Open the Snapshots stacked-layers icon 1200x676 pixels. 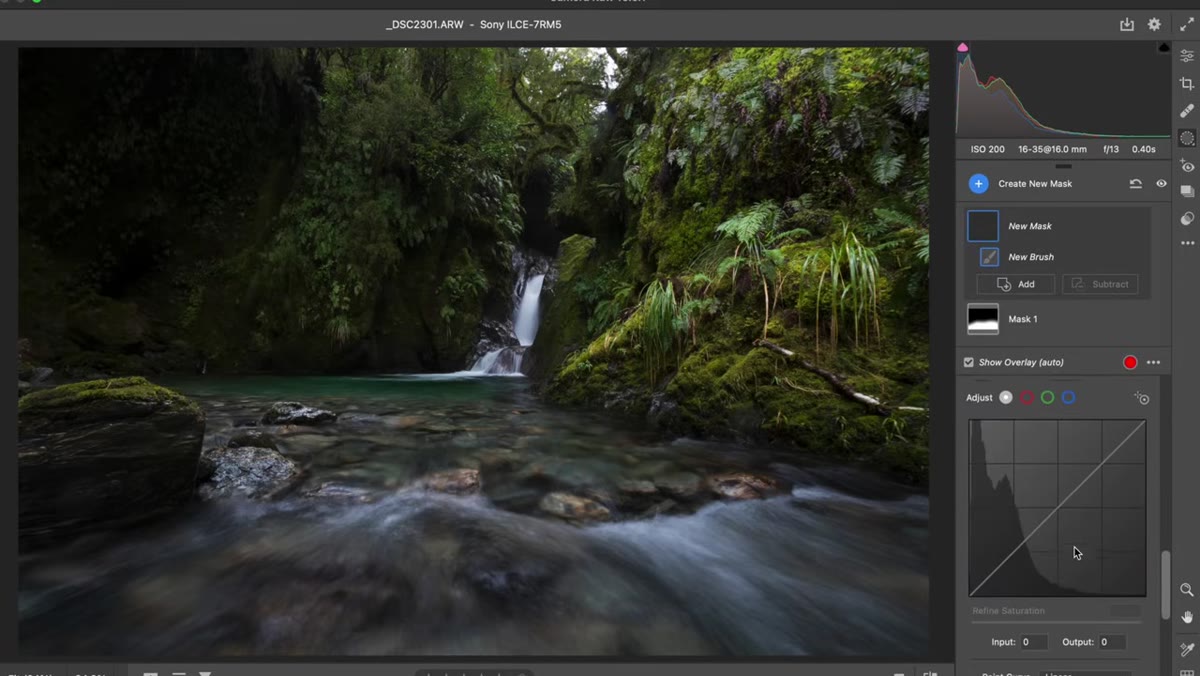coord(1187,191)
